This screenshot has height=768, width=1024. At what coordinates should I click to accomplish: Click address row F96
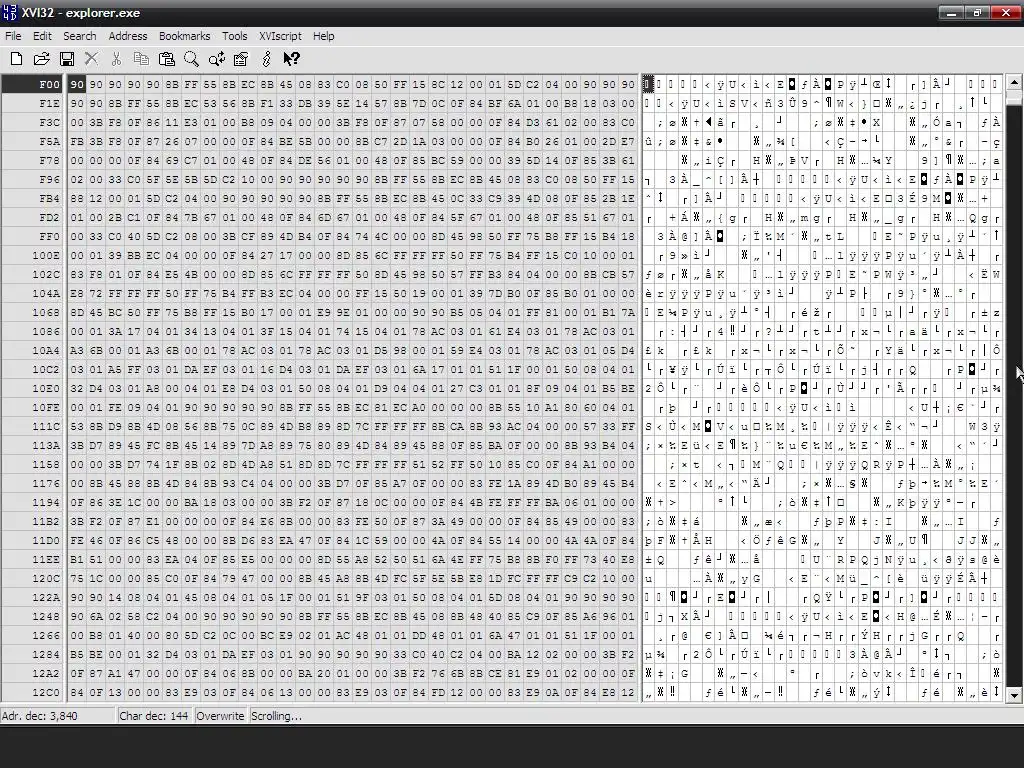(33, 179)
